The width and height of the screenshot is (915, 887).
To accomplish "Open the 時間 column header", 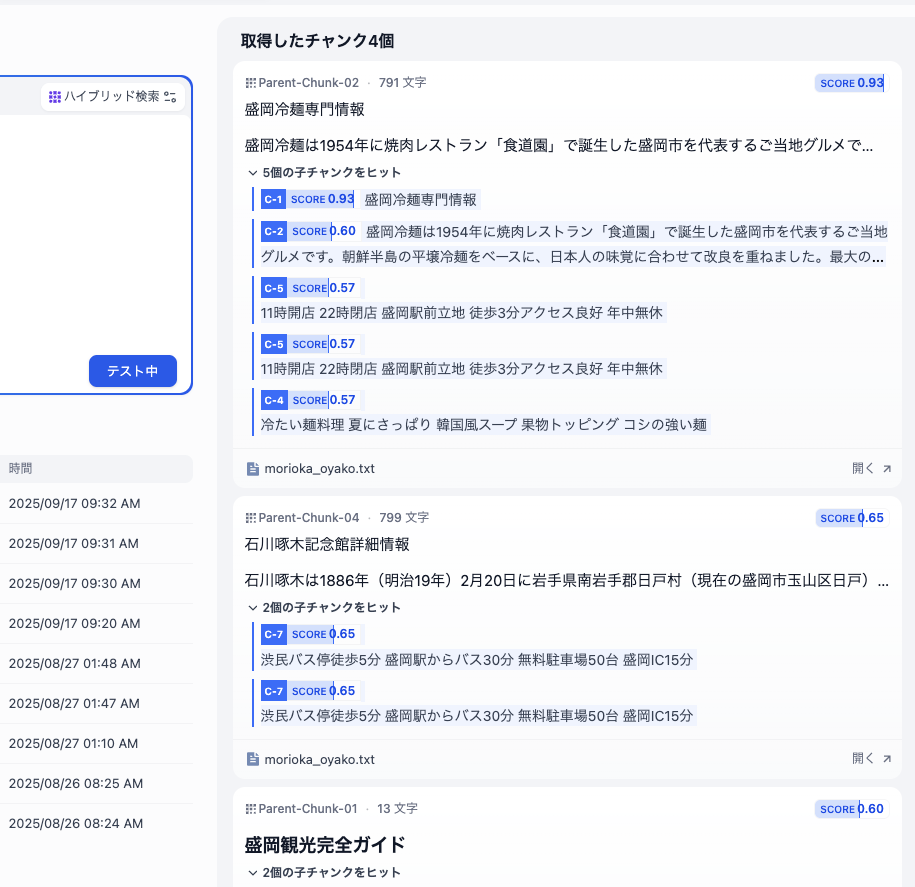I will click(x=22, y=468).
